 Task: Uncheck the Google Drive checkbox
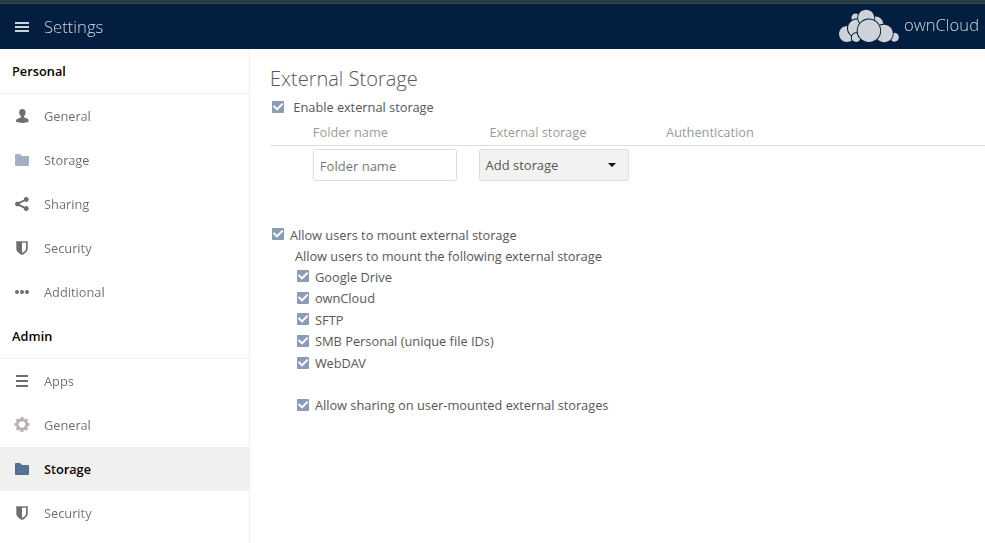[303, 277]
